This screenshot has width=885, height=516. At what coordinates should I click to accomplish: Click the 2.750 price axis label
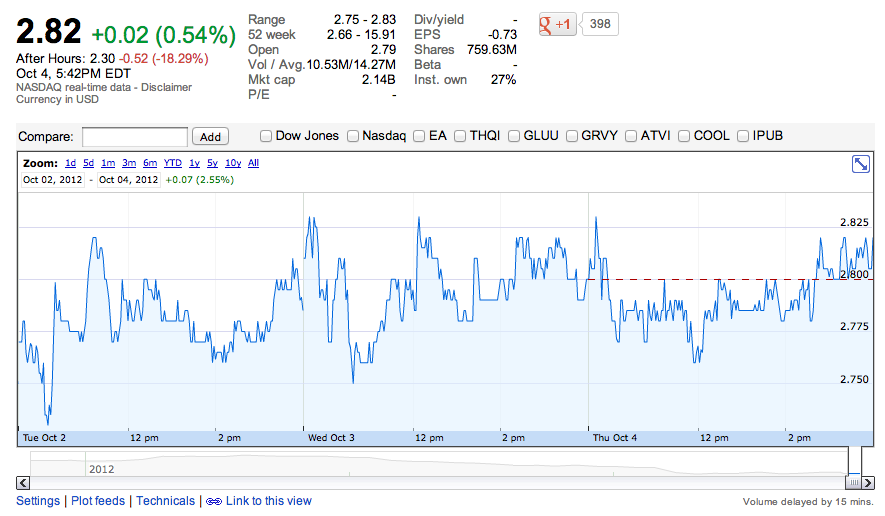pyautogui.click(x=854, y=379)
